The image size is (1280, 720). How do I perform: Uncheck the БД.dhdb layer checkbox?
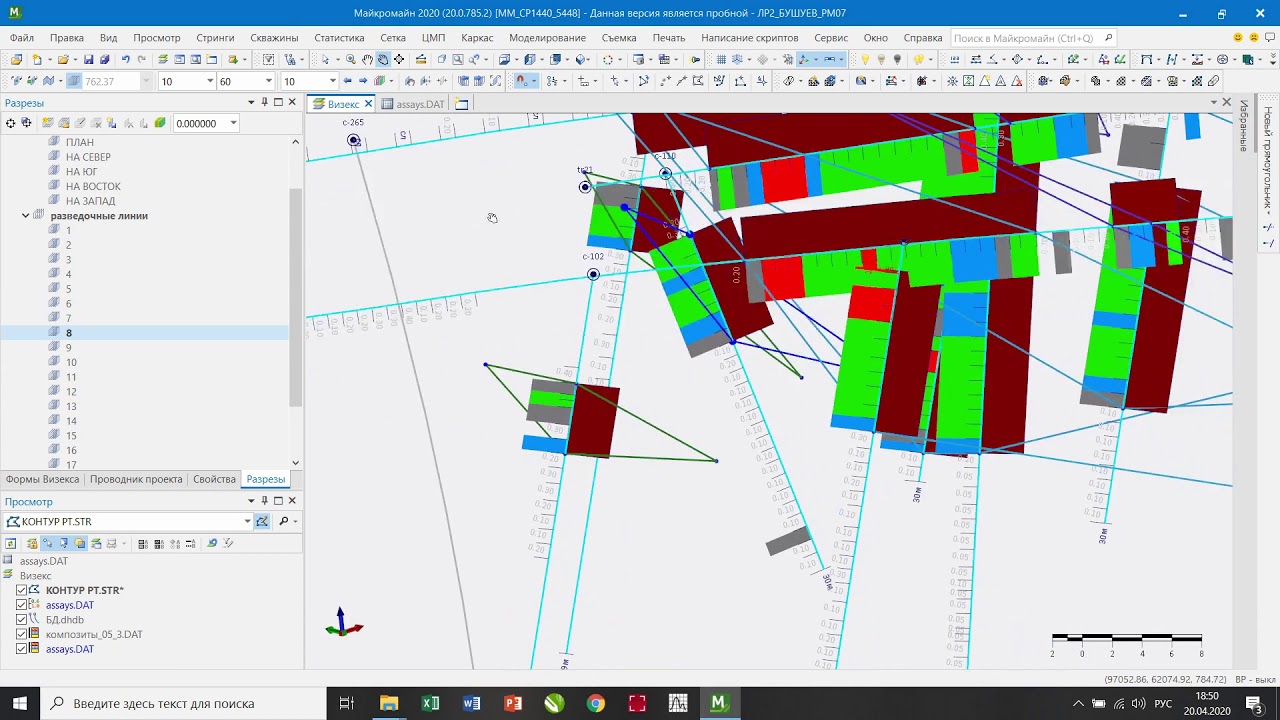click(21, 620)
